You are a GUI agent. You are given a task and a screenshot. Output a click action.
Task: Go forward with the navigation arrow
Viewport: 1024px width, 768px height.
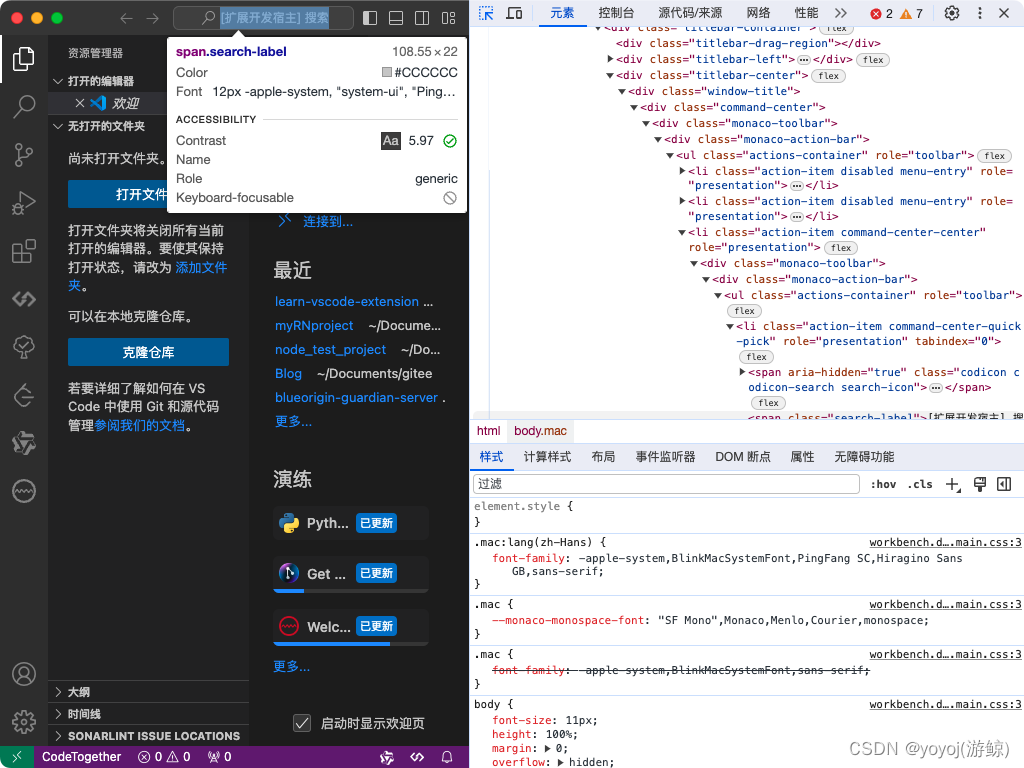152,18
